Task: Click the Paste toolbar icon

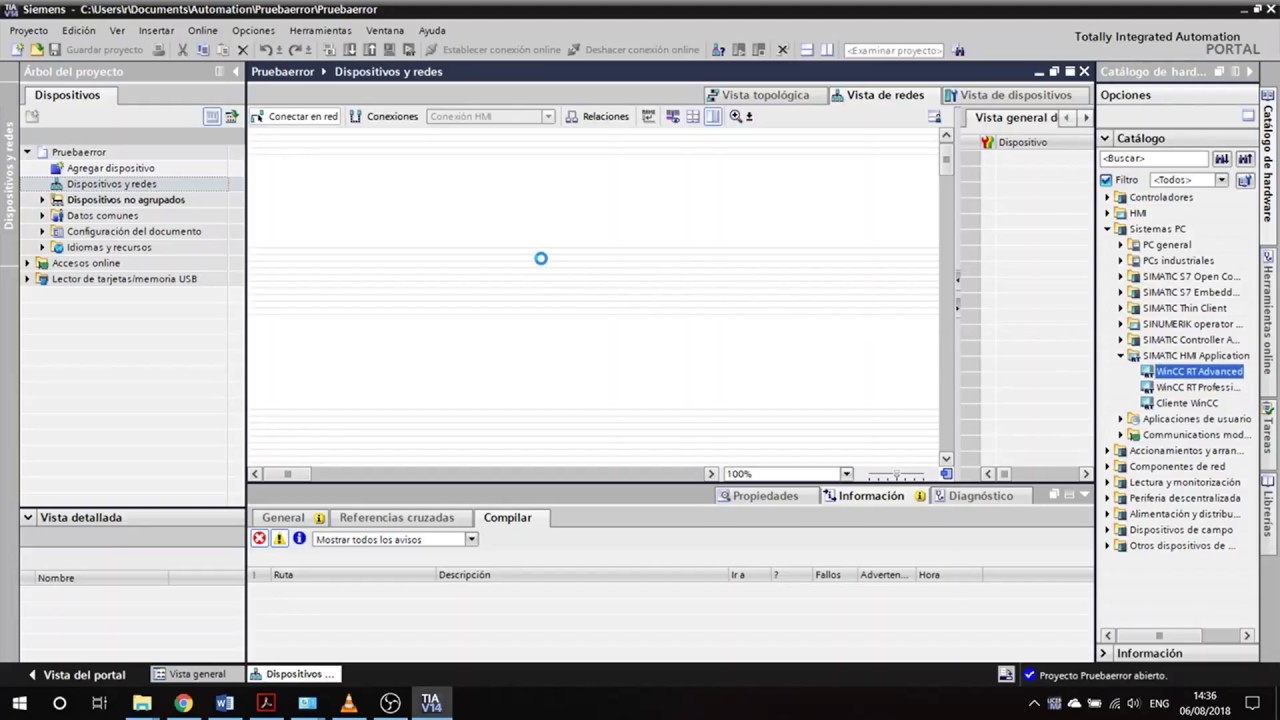Action: coord(222,50)
